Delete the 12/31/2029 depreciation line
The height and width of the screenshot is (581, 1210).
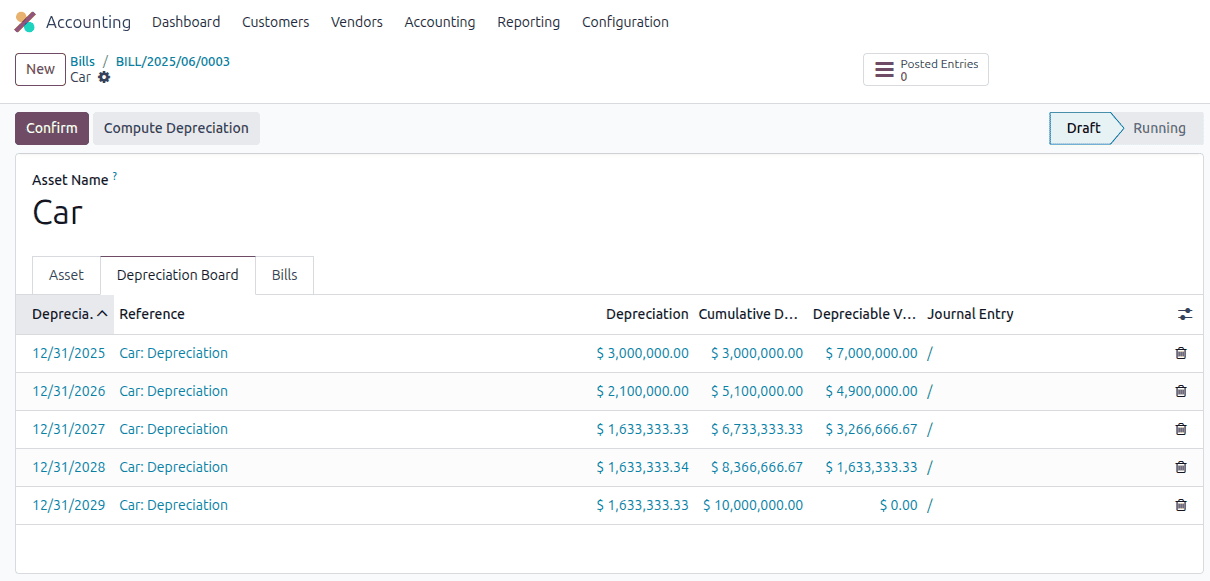tap(1180, 505)
